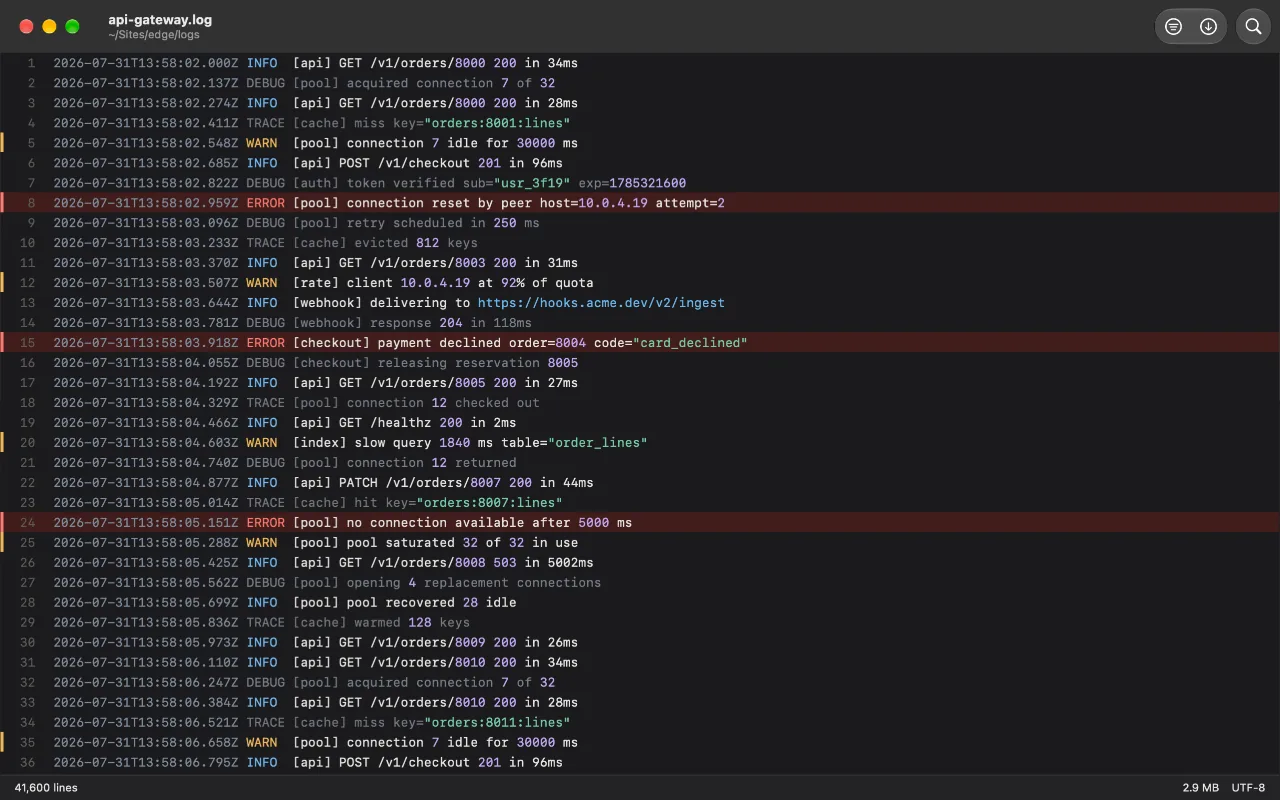Click the '41,600 lines' count in status bar

click(46, 788)
